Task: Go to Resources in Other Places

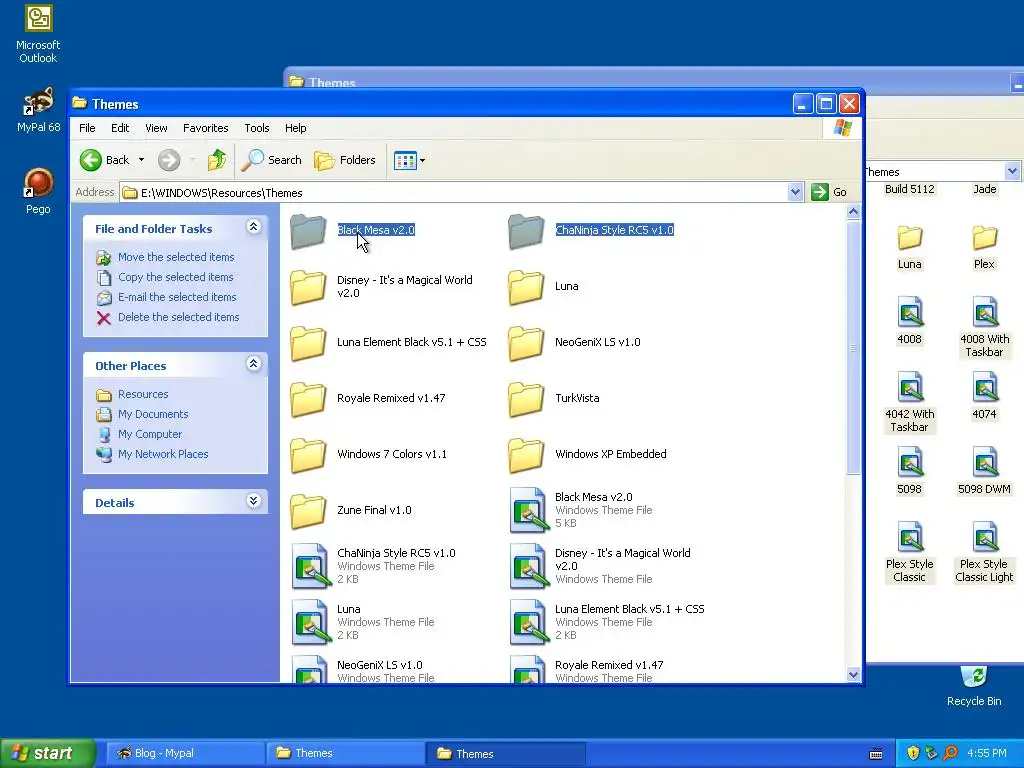Action: tap(143, 394)
